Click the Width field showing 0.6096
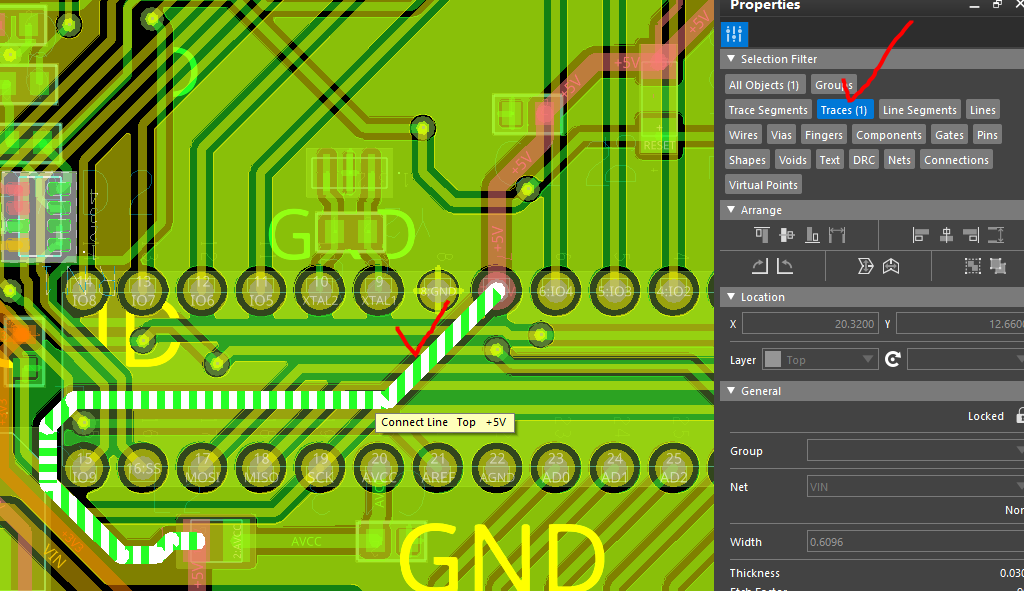 [915, 542]
